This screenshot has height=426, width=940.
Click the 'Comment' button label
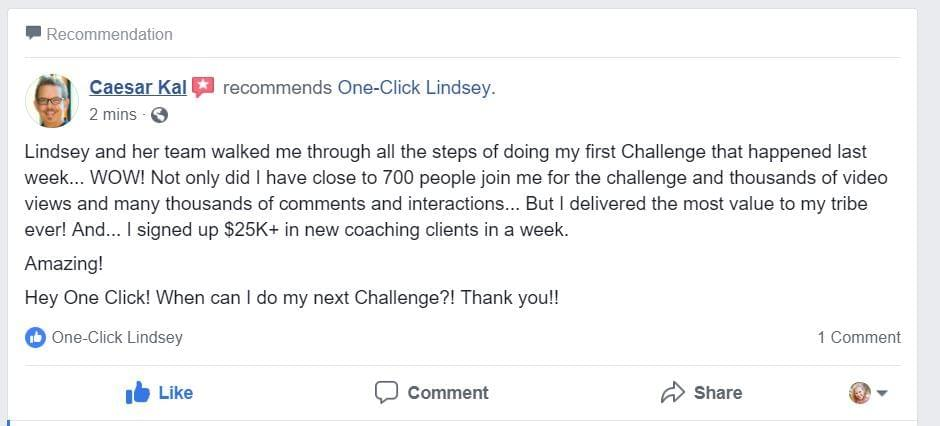point(448,393)
